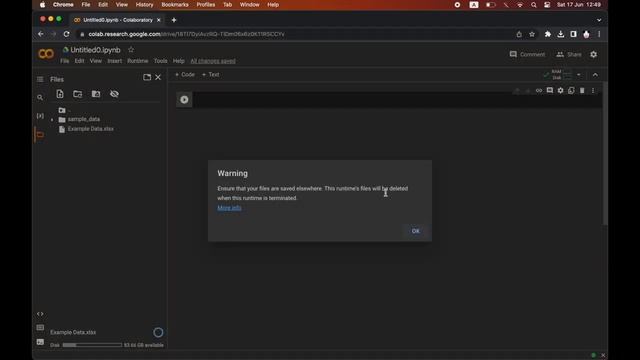Close the Files side panel

click(x=158, y=77)
